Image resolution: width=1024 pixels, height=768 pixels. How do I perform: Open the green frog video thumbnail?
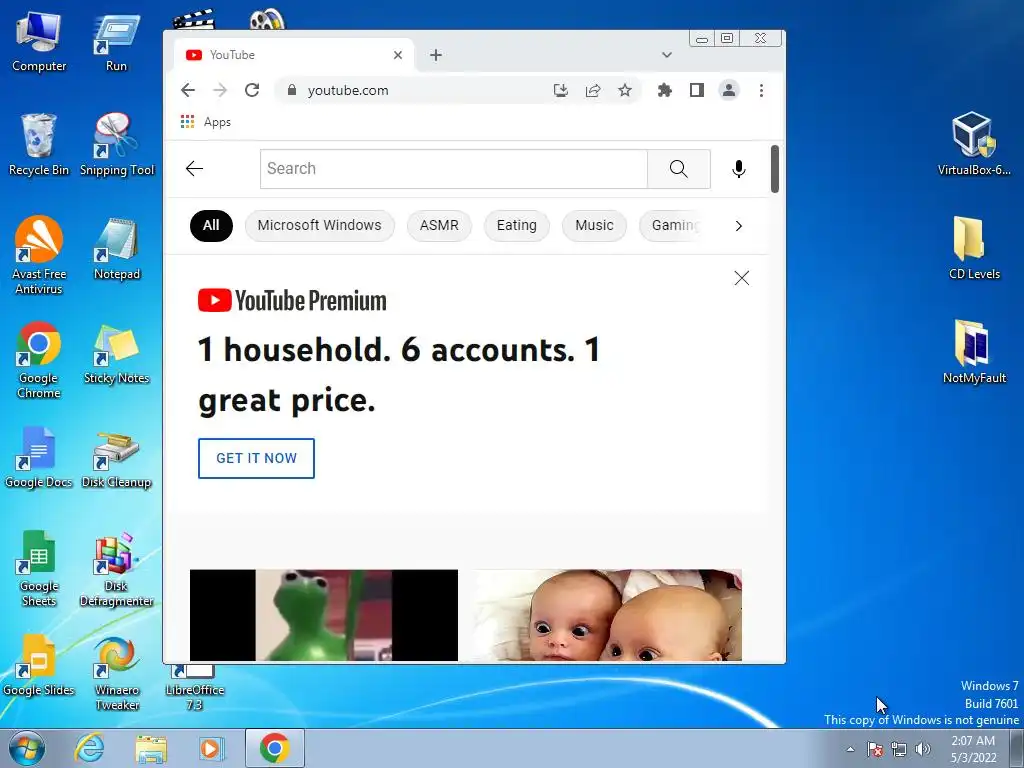click(324, 615)
